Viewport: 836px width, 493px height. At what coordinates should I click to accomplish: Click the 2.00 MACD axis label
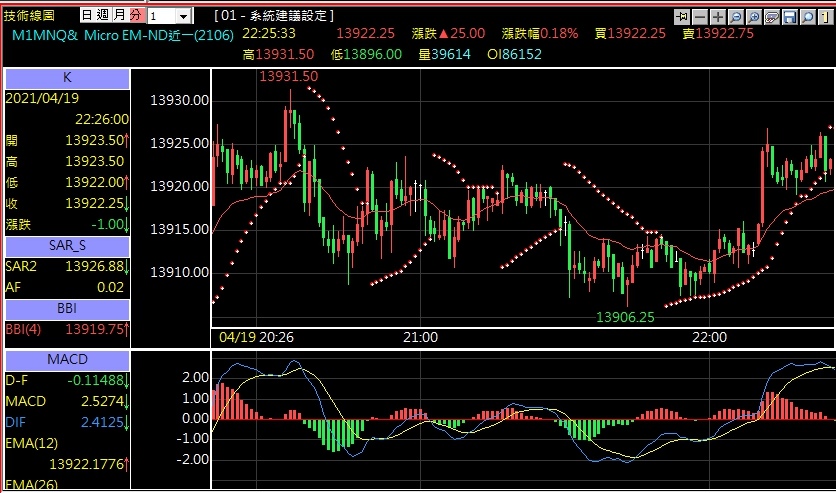pyautogui.click(x=196, y=377)
